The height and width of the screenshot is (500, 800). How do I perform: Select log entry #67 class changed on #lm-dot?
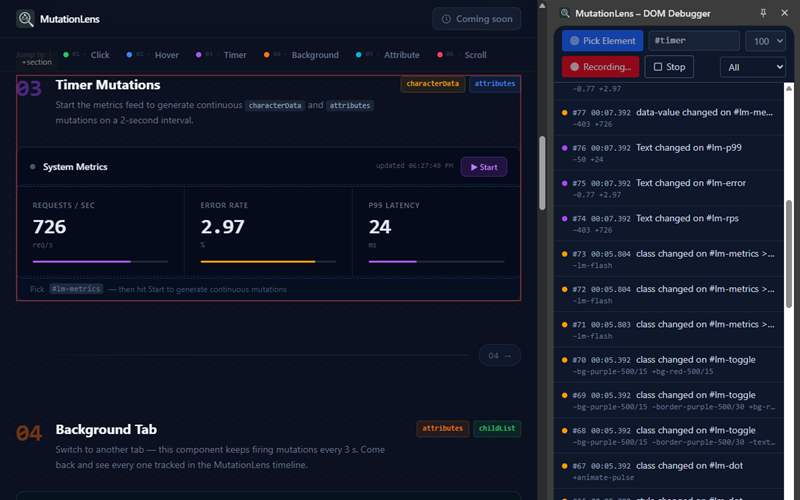point(669,471)
